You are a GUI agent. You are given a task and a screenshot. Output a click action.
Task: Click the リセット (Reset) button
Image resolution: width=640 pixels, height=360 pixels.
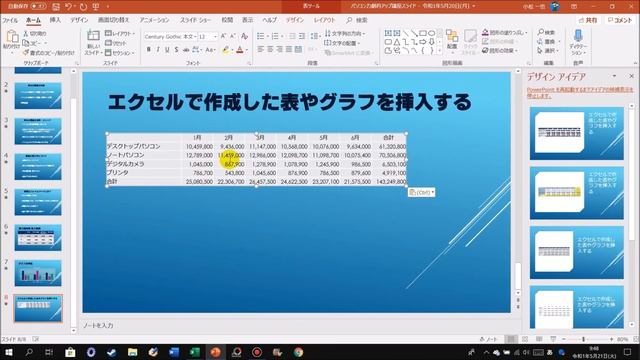[x=116, y=43]
